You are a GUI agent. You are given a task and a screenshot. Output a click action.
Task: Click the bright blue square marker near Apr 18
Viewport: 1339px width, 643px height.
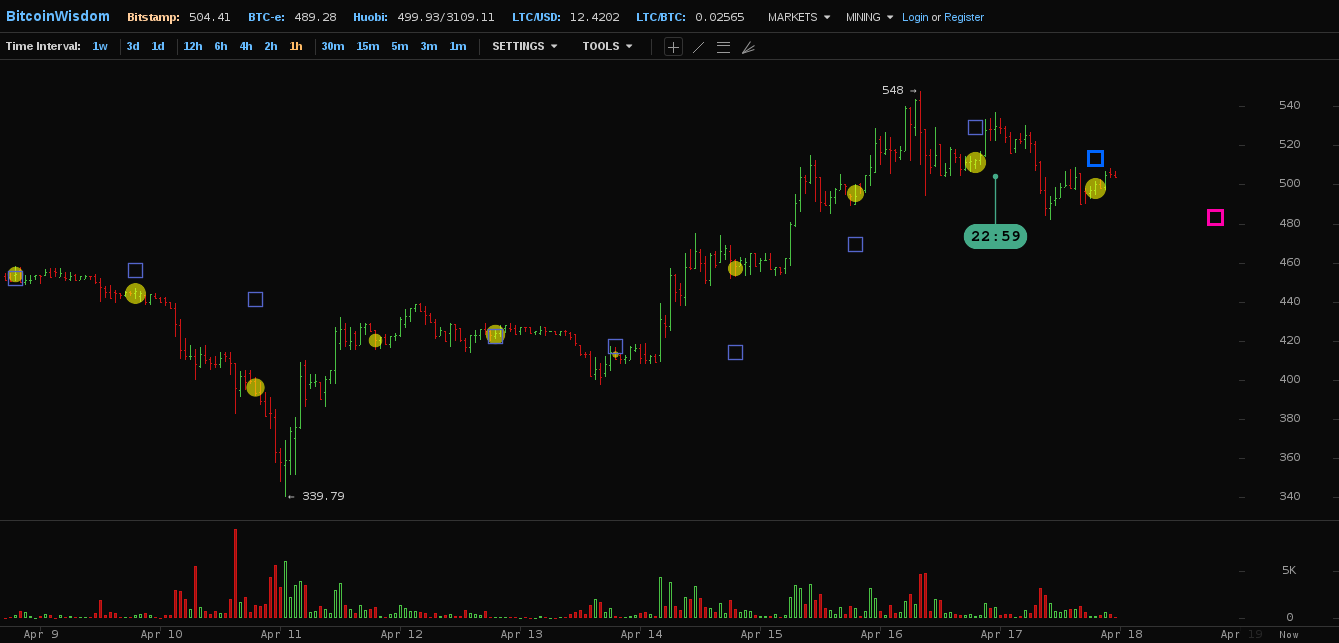[1095, 158]
